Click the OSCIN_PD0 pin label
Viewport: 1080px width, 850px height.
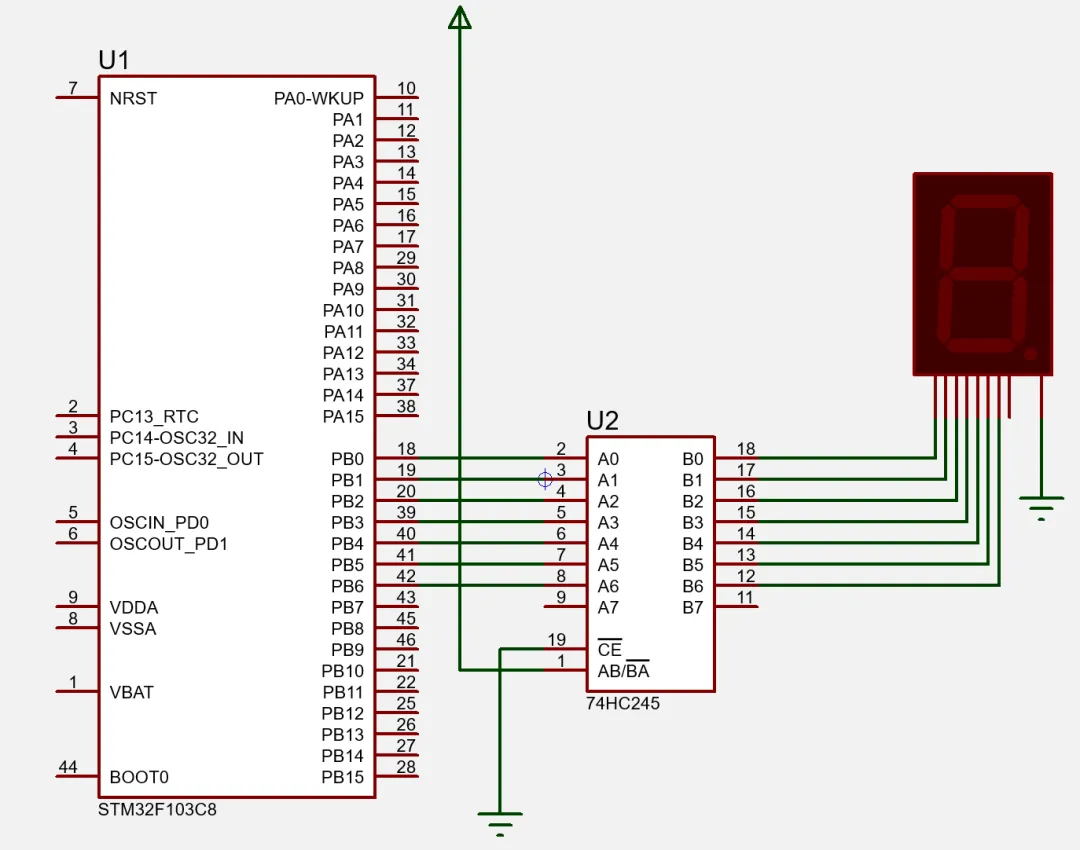tap(159, 523)
